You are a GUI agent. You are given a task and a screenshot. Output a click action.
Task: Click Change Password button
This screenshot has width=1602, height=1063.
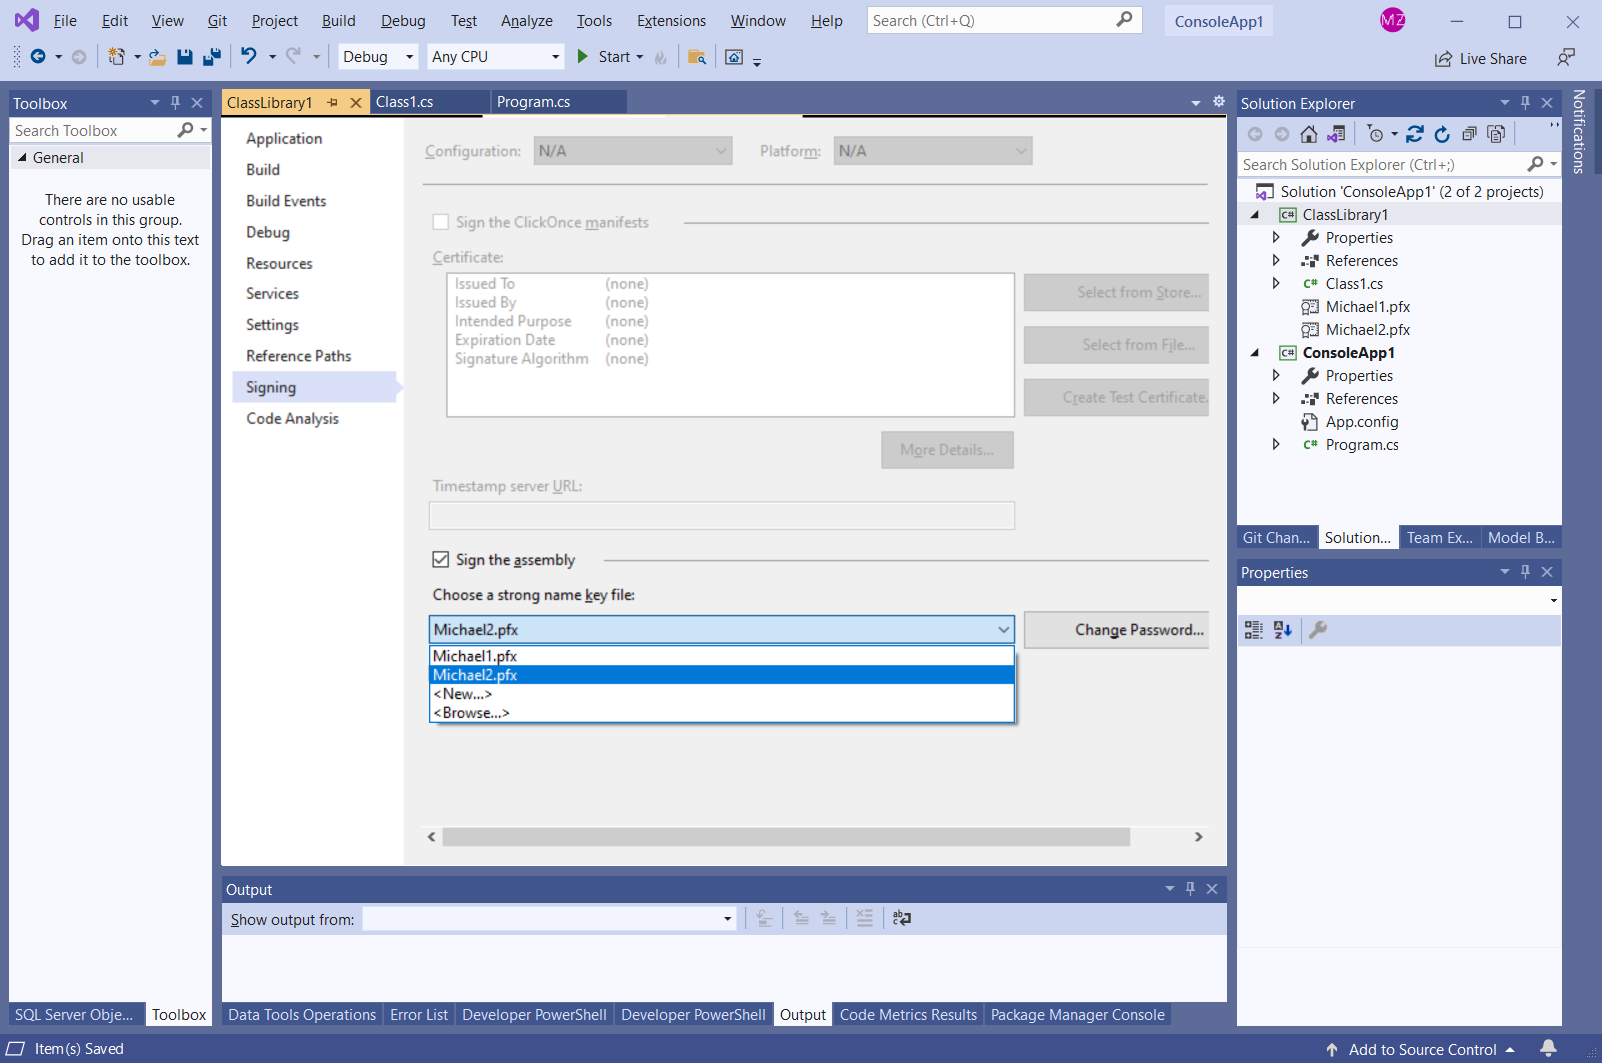point(1117,630)
